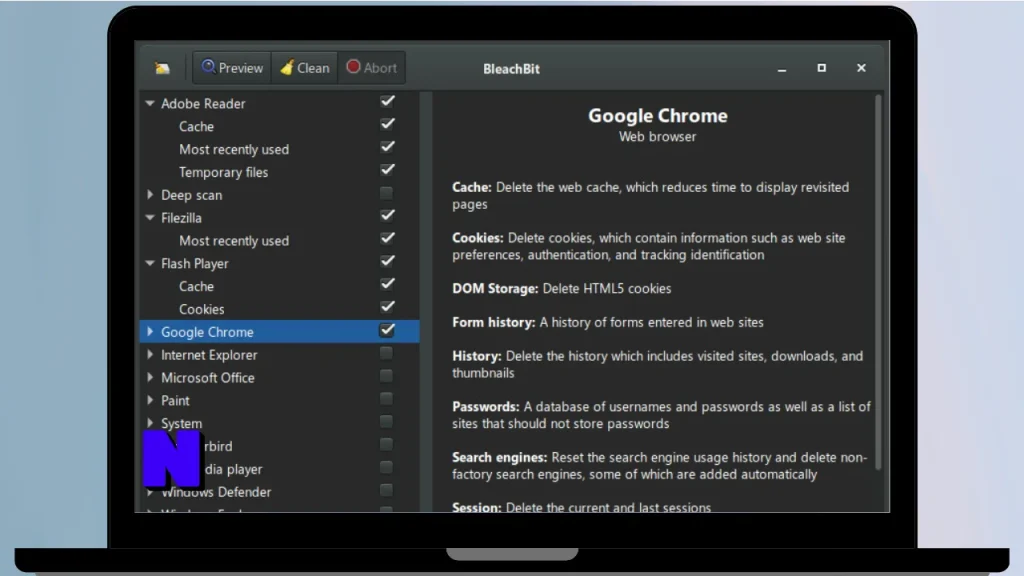Close the BleachBit window
Image resolution: width=1024 pixels, height=576 pixels.
pyautogui.click(x=861, y=68)
